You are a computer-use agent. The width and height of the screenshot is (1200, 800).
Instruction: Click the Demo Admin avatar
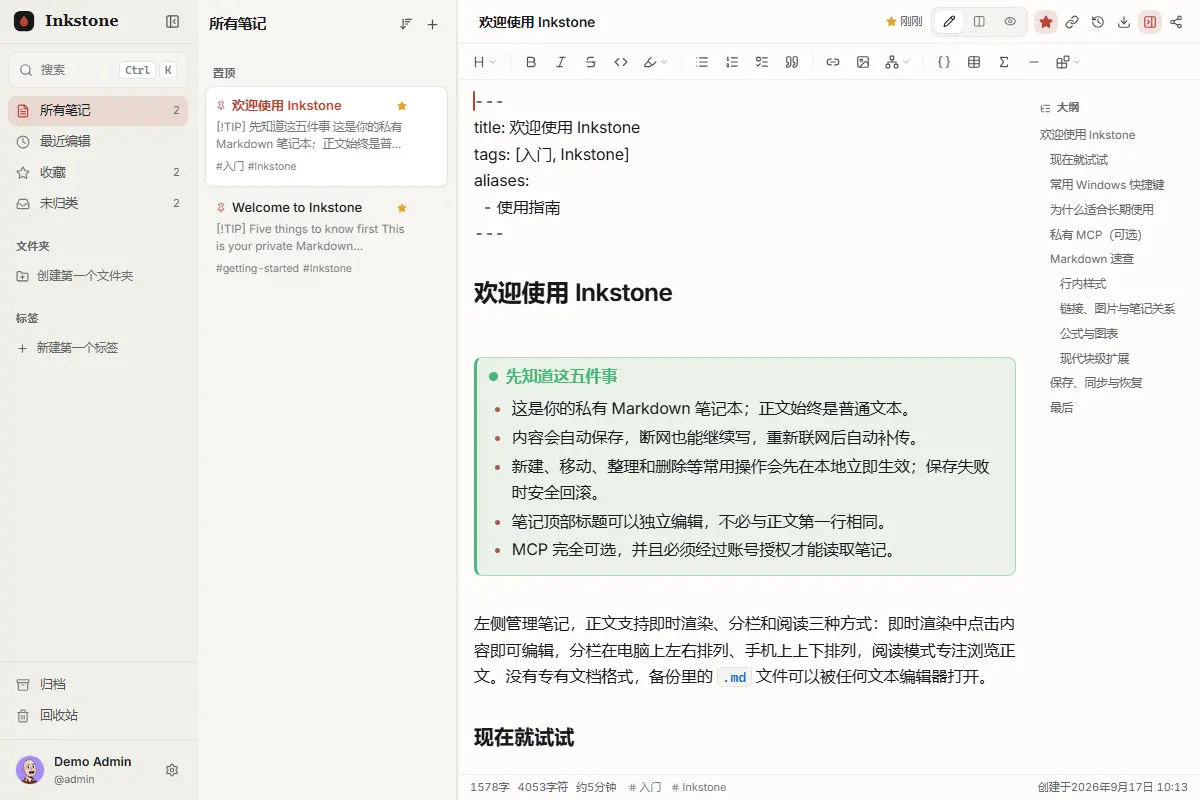[x=30, y=770]
